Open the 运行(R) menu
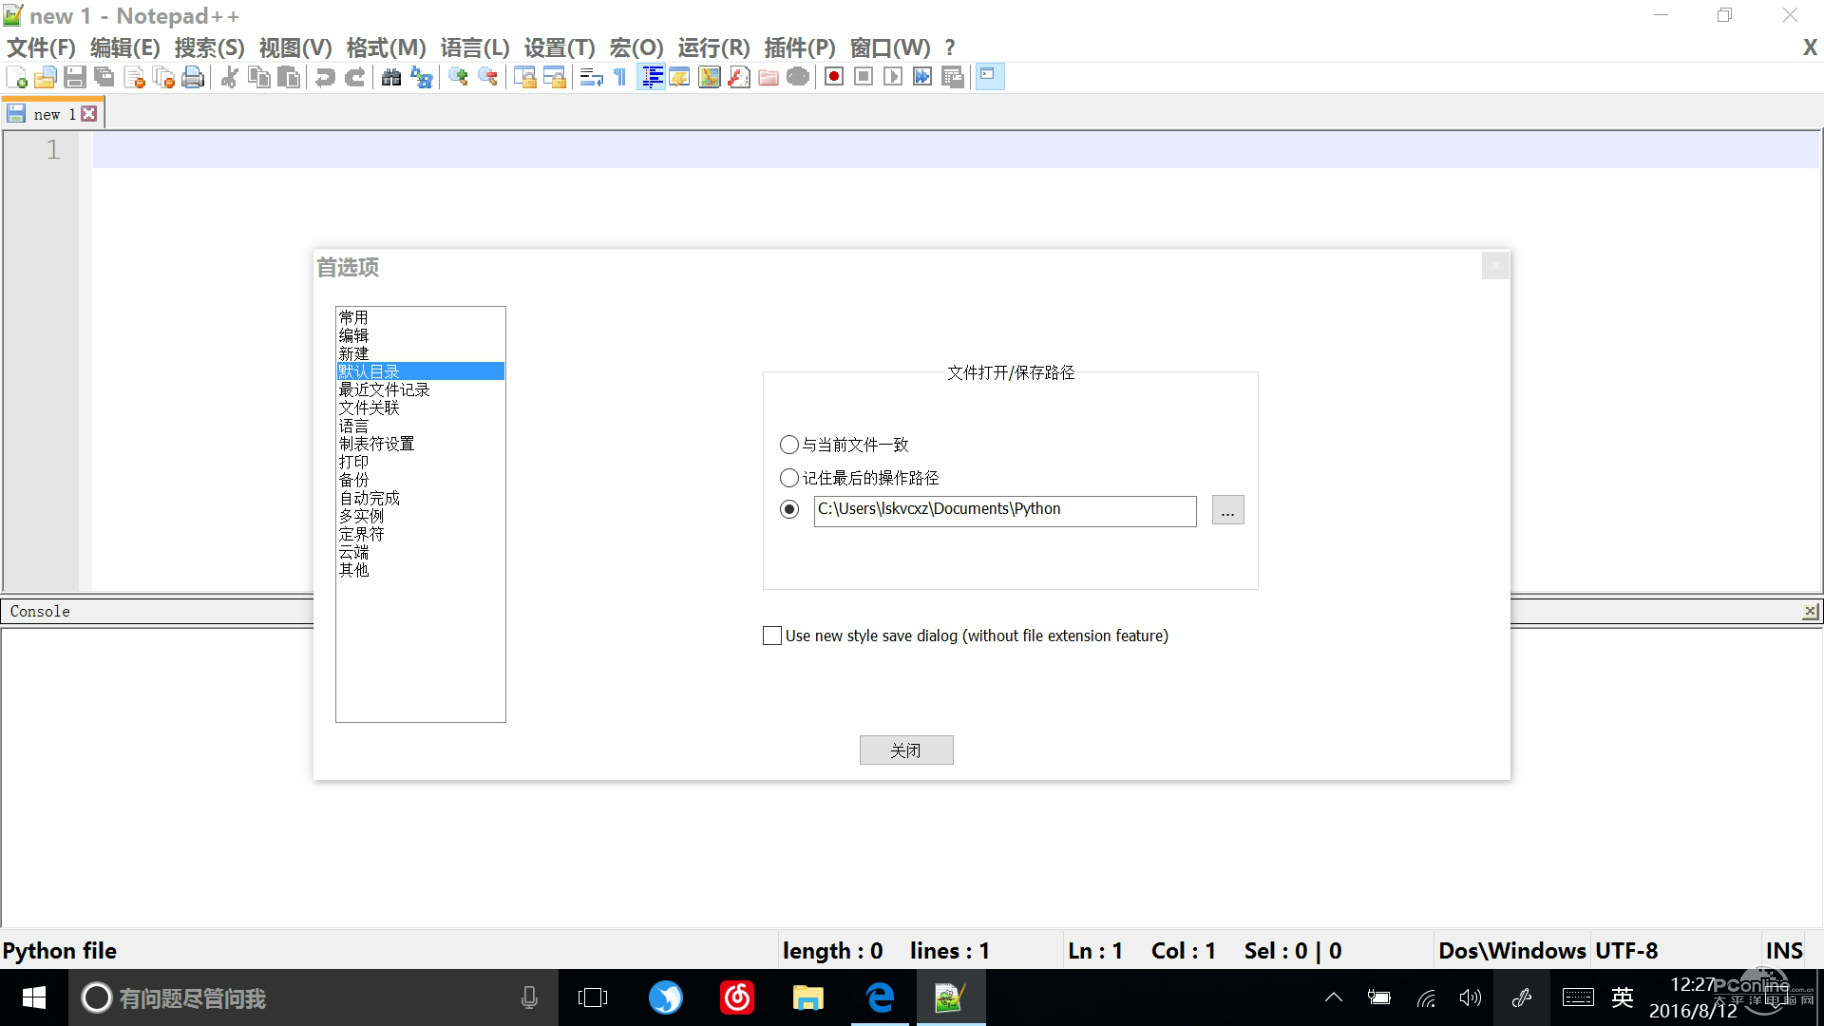Viewport: 1824px width, 1026px height. tap(713, 47)
